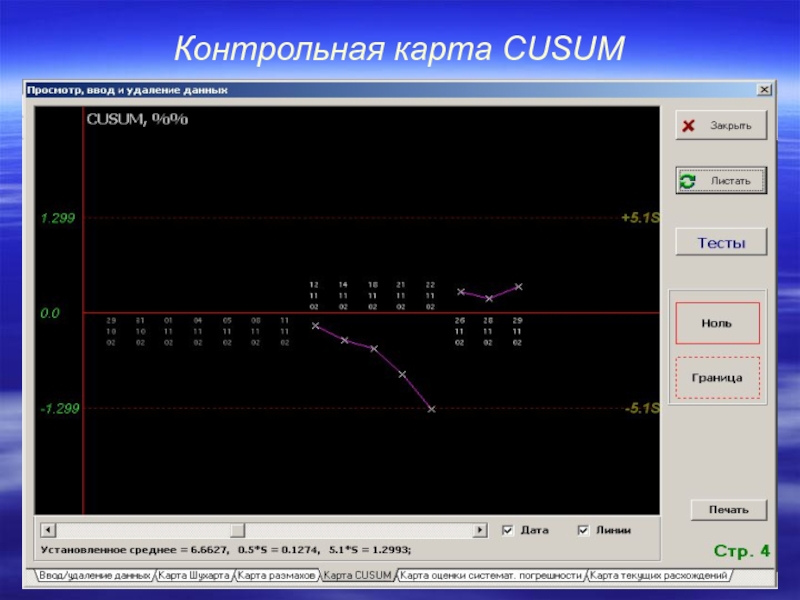Switch to the Ввод/удаление данных tab

pos(95,576)
